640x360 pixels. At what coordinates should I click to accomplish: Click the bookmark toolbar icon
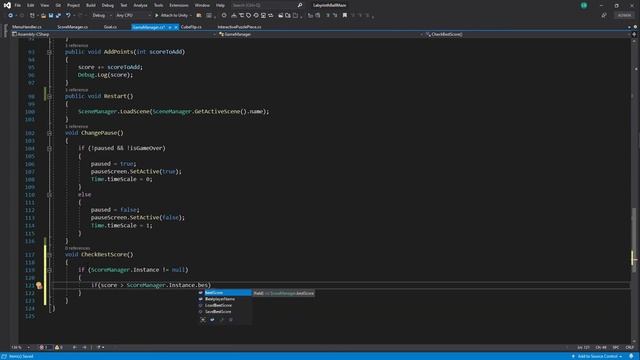(x=344, y=16)
